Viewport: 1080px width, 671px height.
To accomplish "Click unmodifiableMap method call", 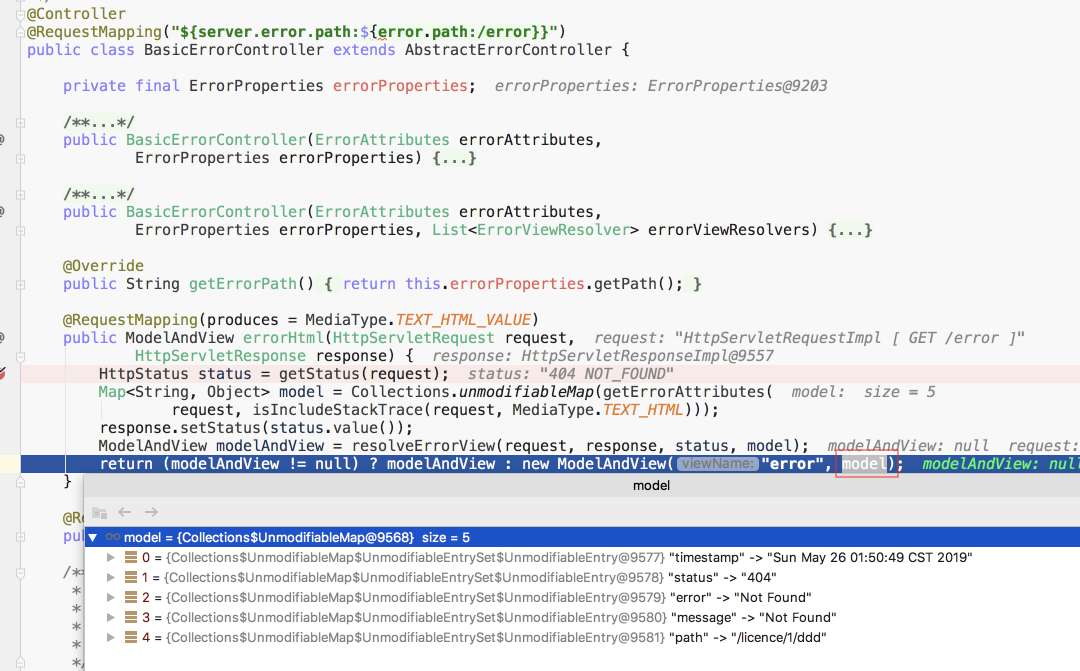I will tap(526, 391).
